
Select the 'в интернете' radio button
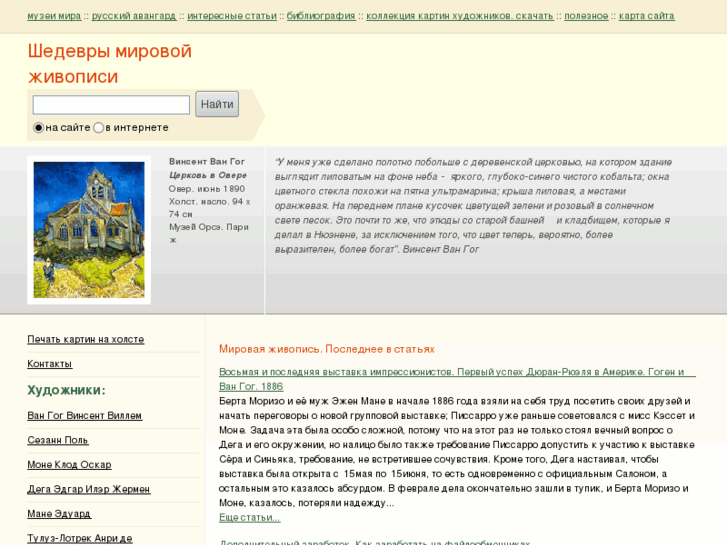(98, 128)
